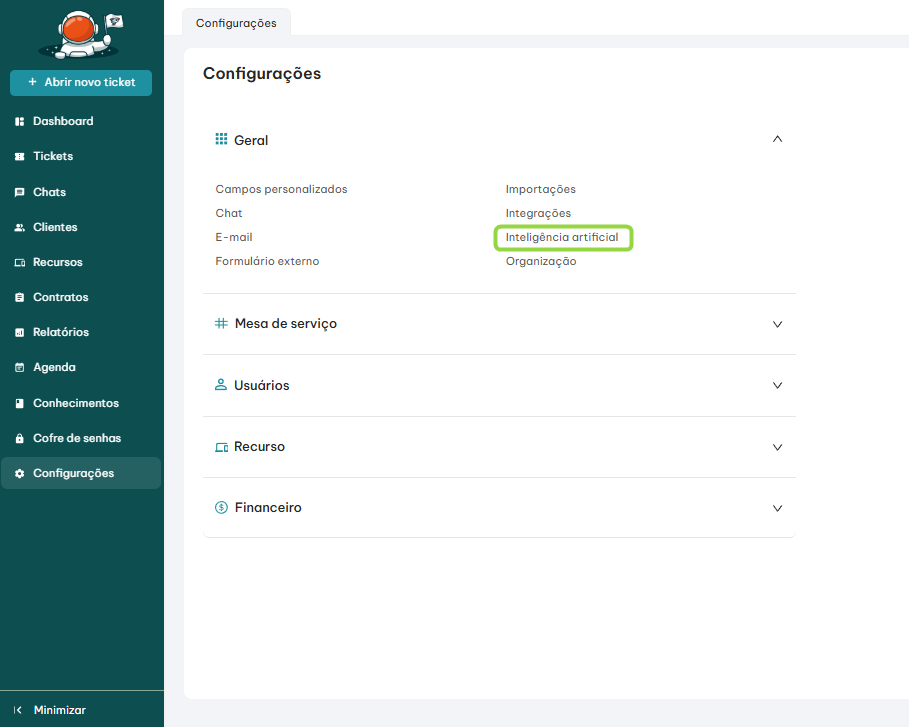Click the Cofre de senhas padlock icon
Image resolution: width=909 pixels, height=727 pixels.
19,438
